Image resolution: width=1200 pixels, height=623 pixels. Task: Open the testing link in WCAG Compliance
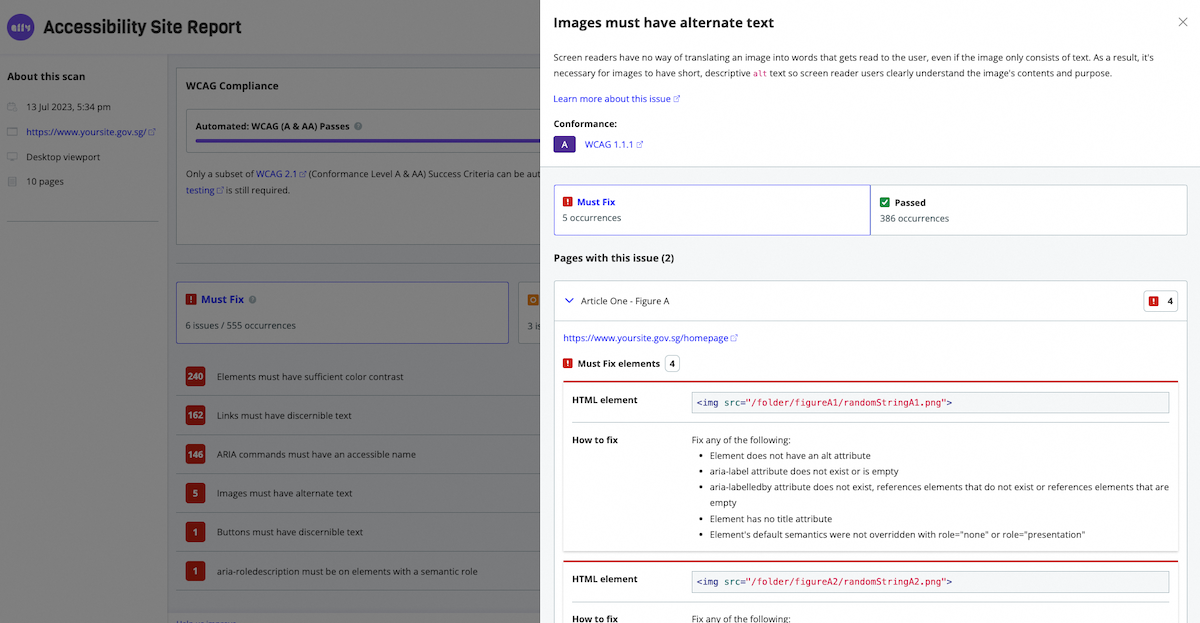tap(205, 190)
